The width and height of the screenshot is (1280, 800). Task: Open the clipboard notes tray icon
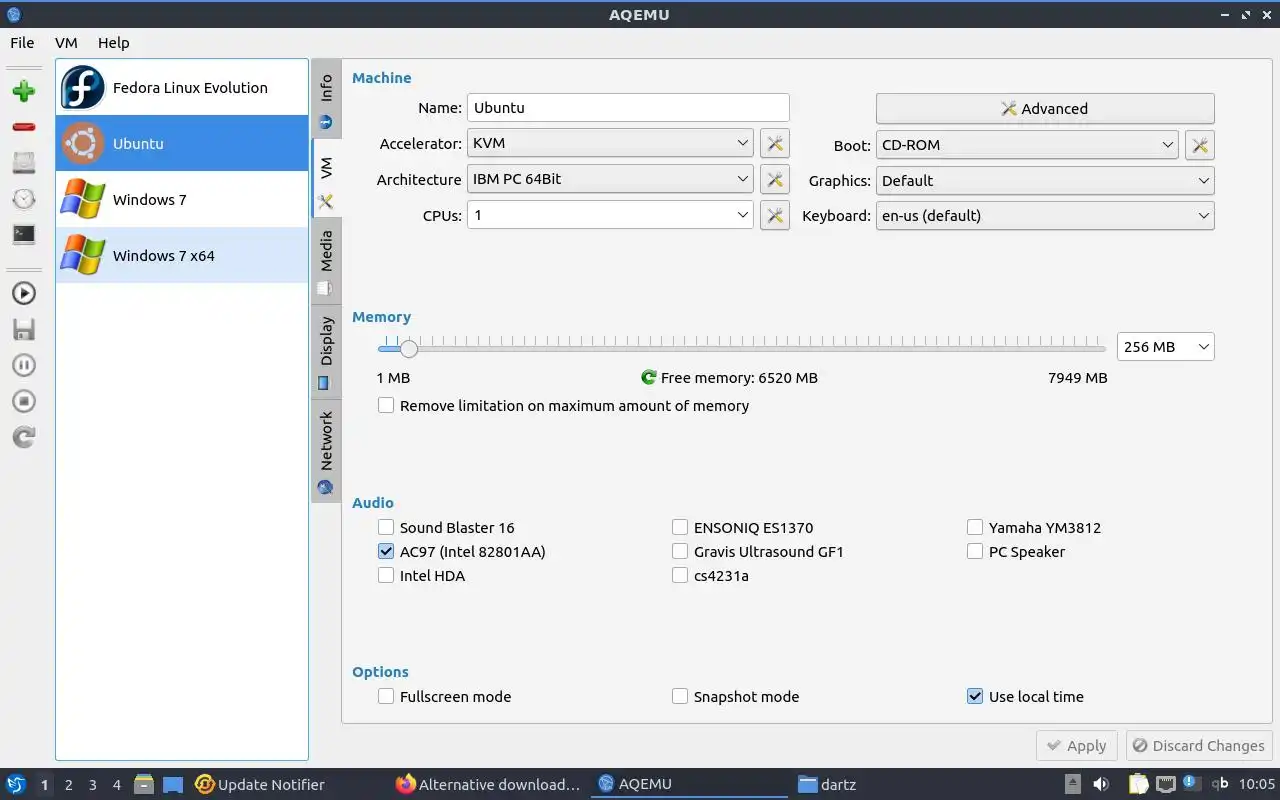(1138, 784)
